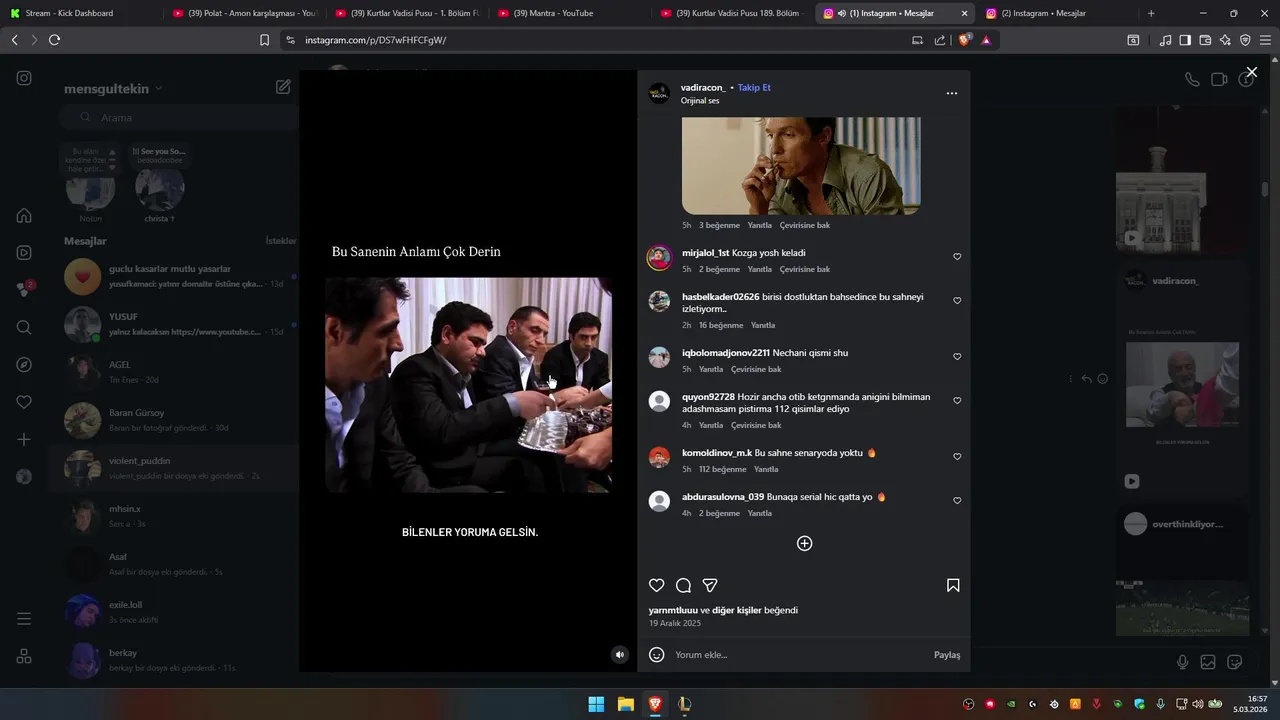Mute the video sound toggle
This screenshot has width=1280, height=720.
(x=620, y=655)
